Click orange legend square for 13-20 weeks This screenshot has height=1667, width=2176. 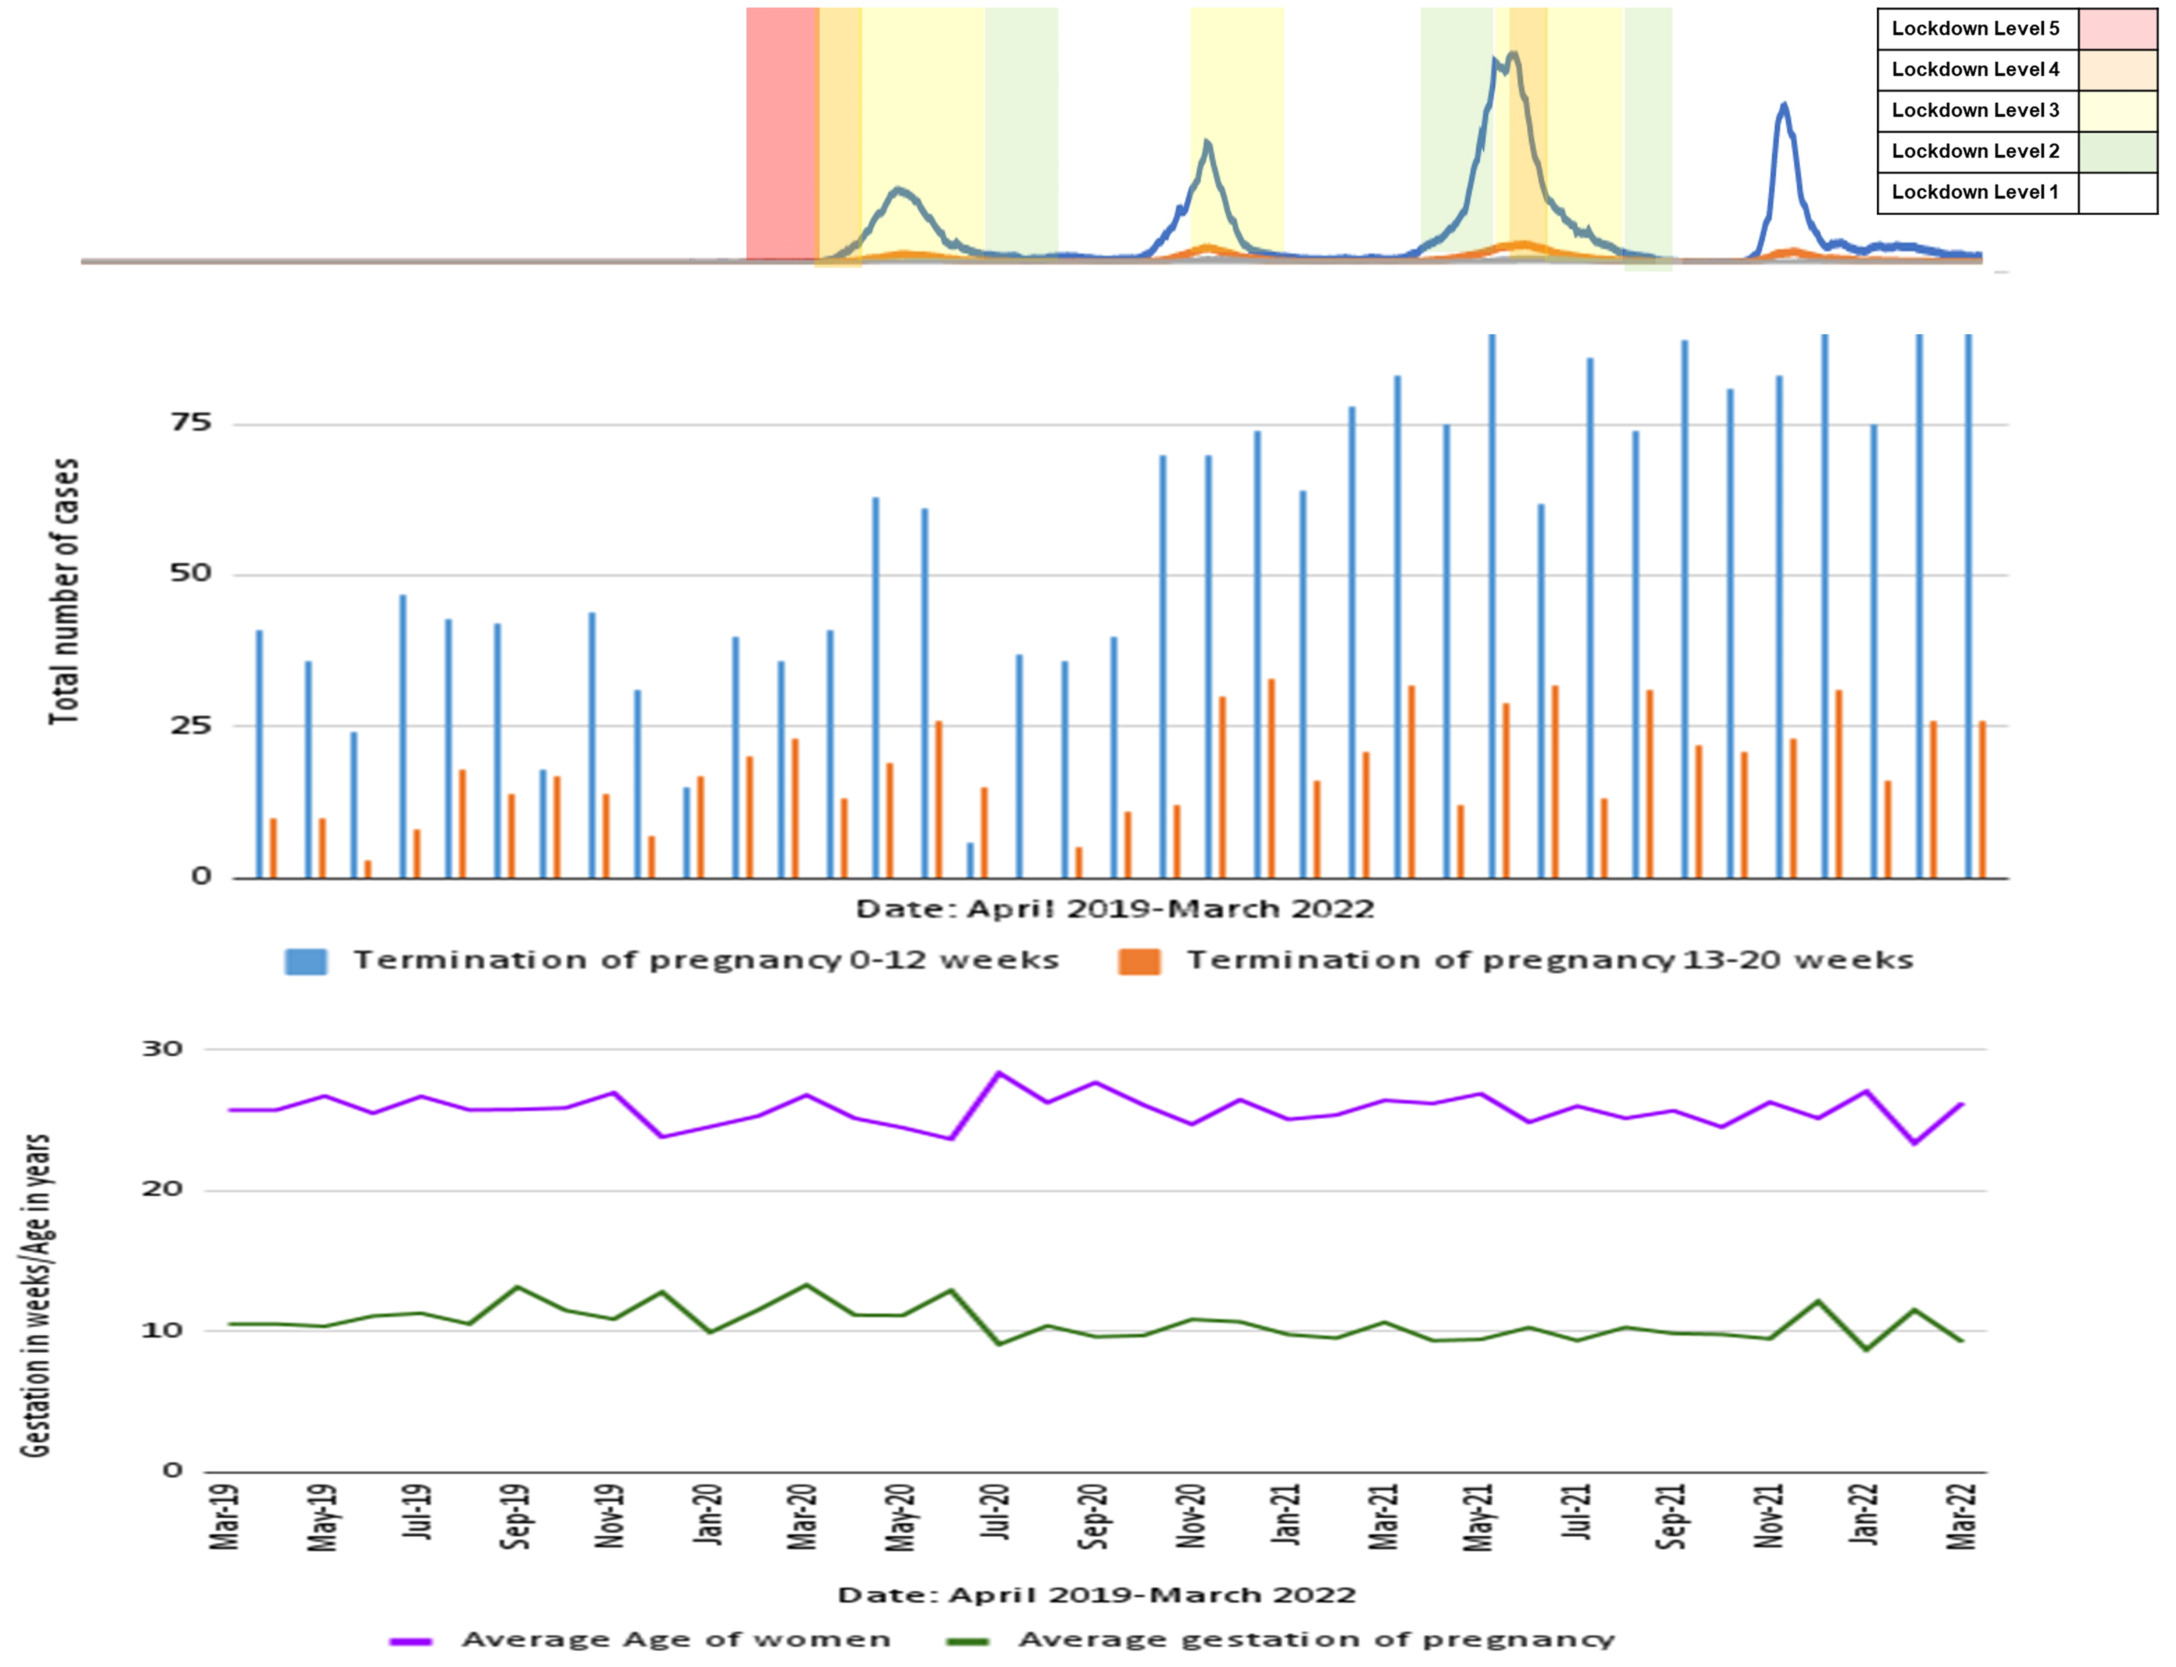pyautogui.click(x=1139, y=961)
